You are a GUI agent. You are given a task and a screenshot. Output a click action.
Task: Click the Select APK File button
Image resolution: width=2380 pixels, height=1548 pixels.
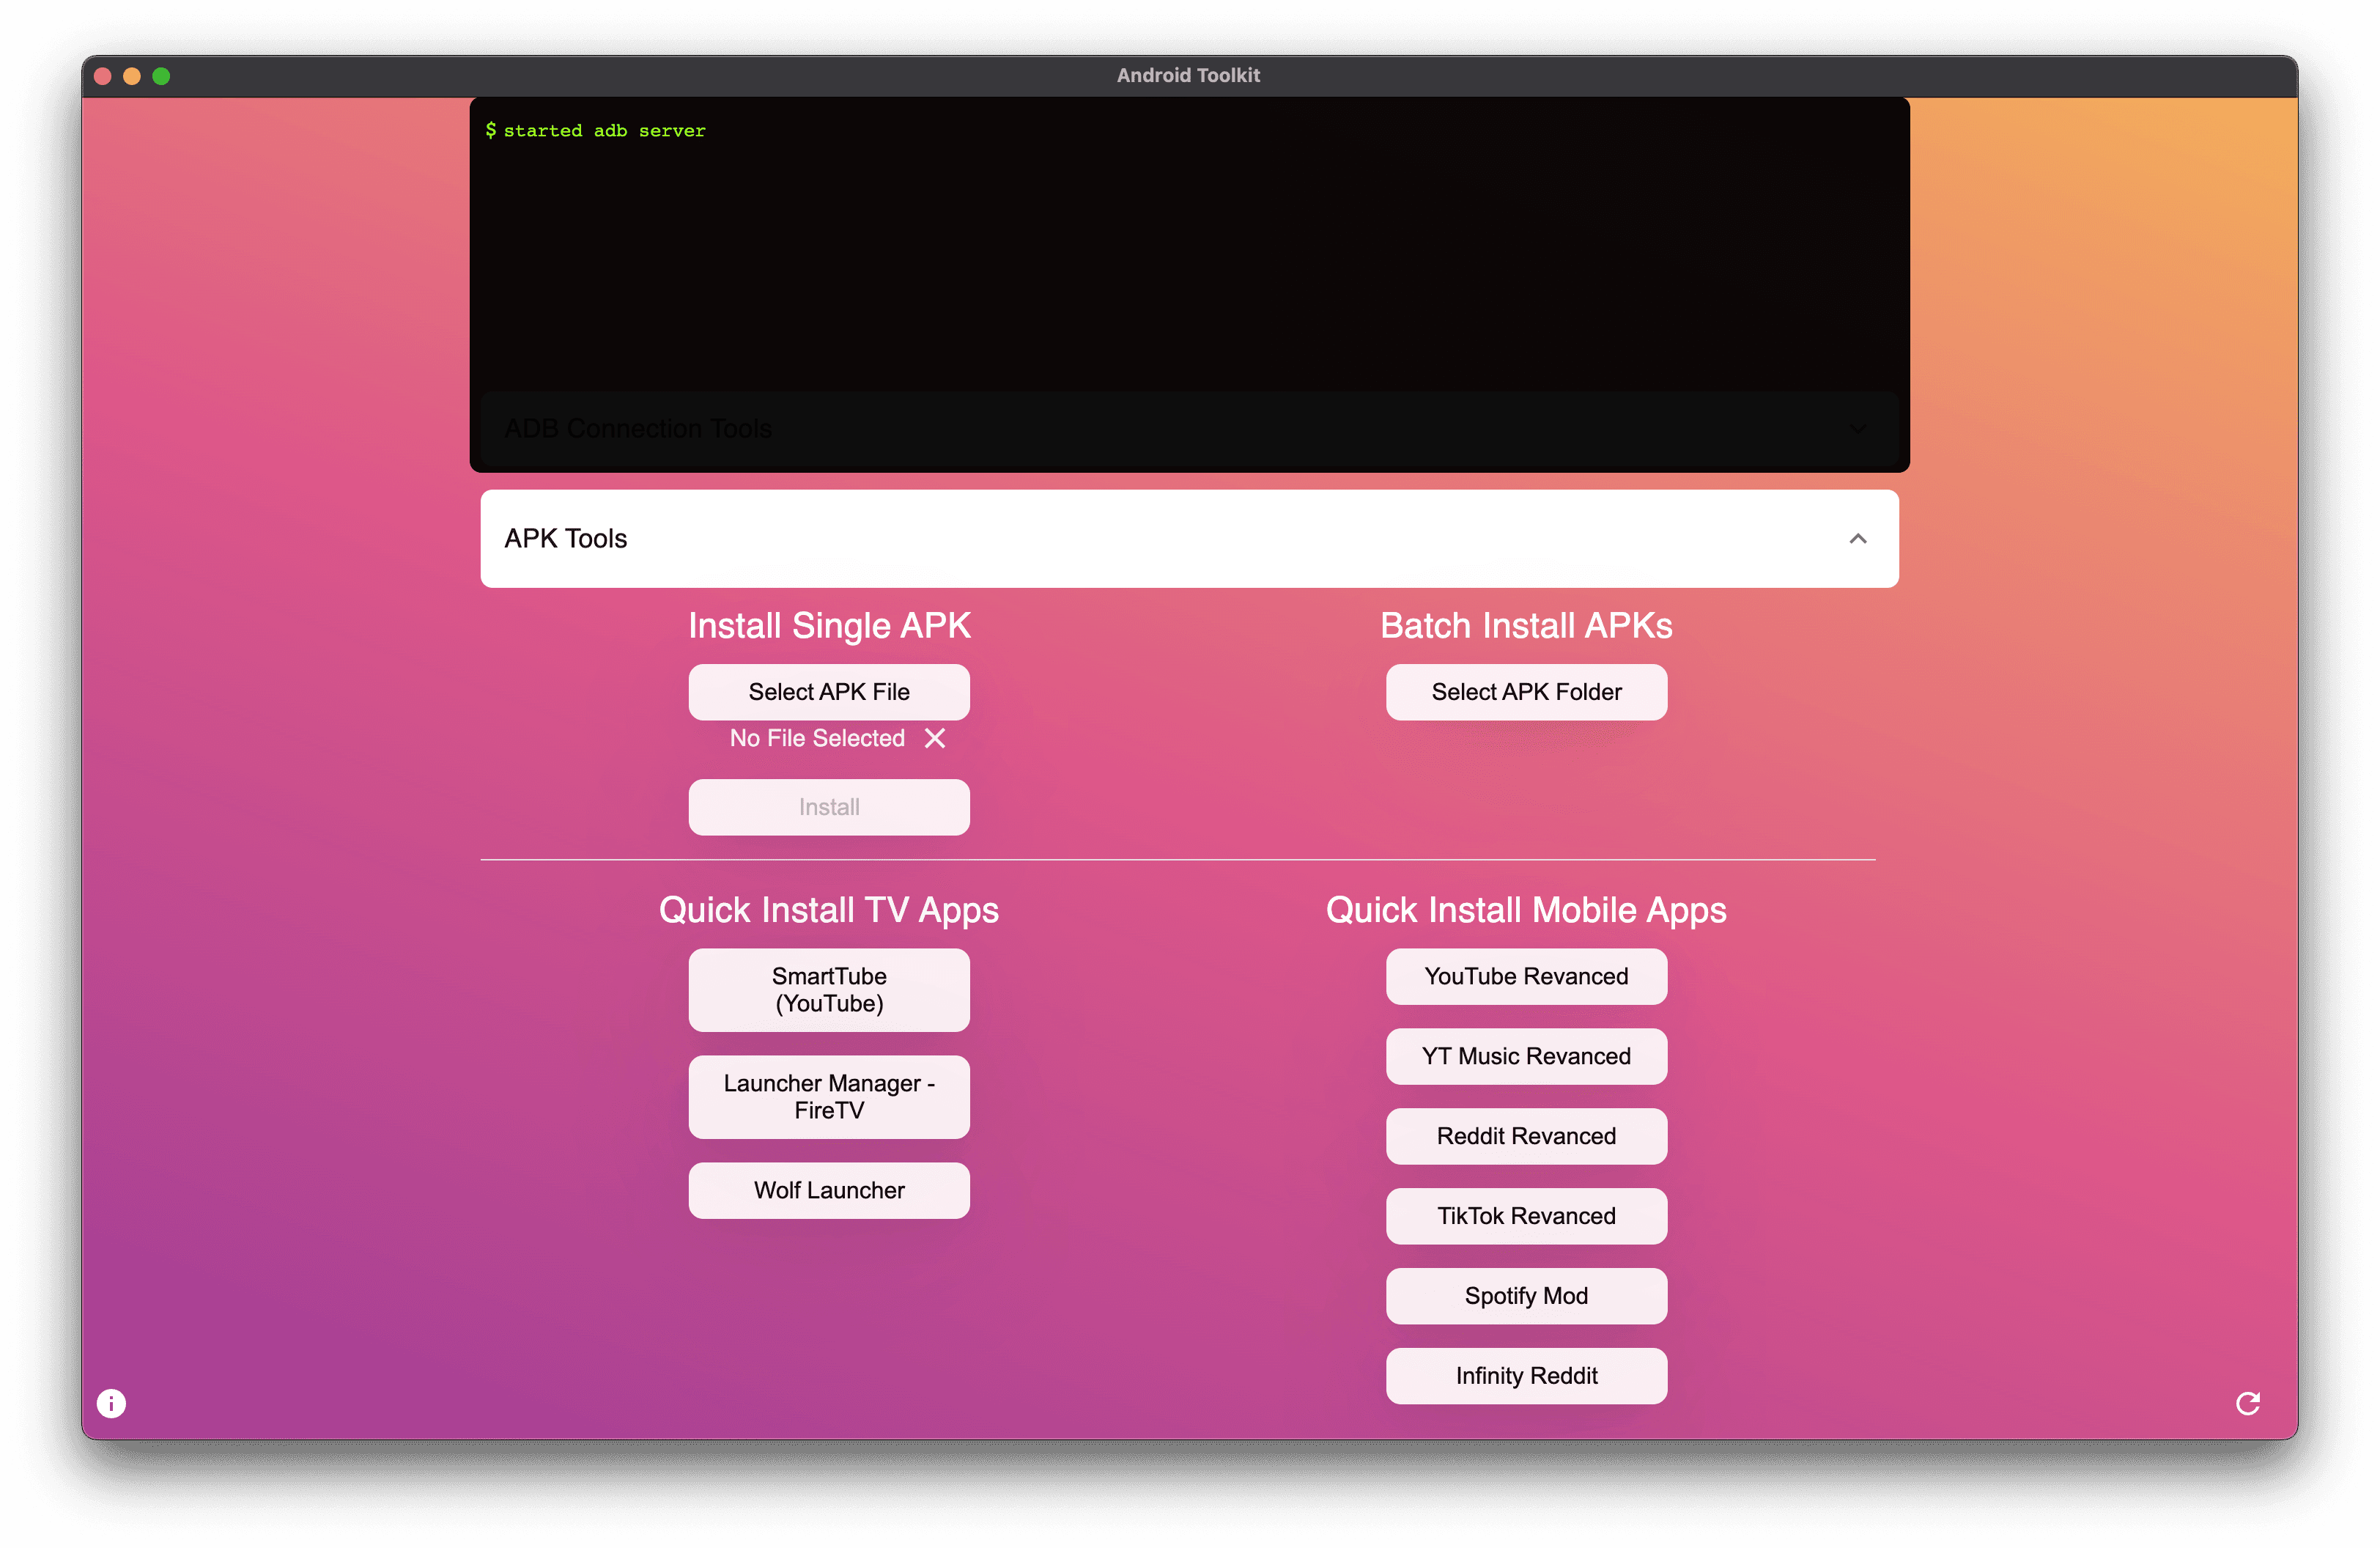(x=828, y=692)
